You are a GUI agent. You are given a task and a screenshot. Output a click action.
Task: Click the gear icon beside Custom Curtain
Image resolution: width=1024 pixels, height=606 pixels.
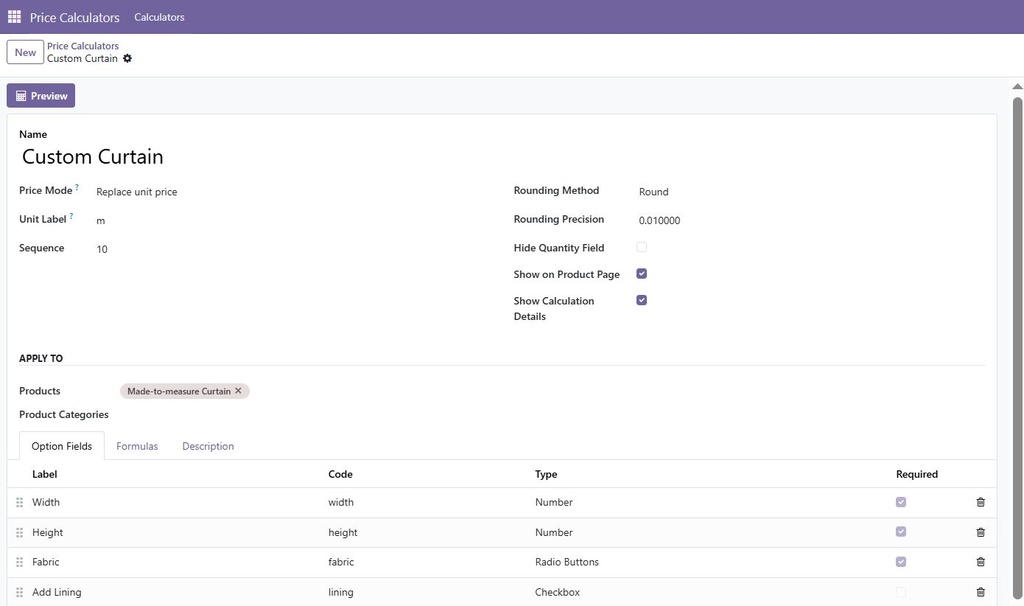pos(127,58)
